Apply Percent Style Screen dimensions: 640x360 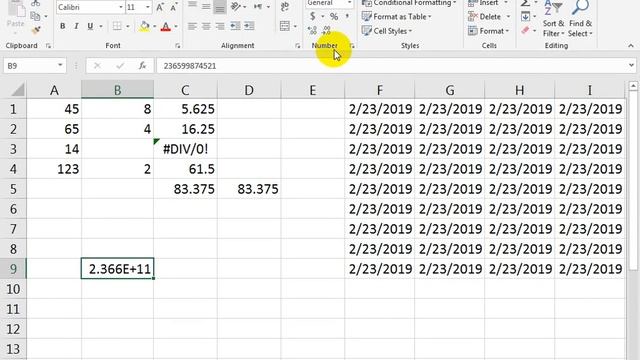(x=334, y=16)
